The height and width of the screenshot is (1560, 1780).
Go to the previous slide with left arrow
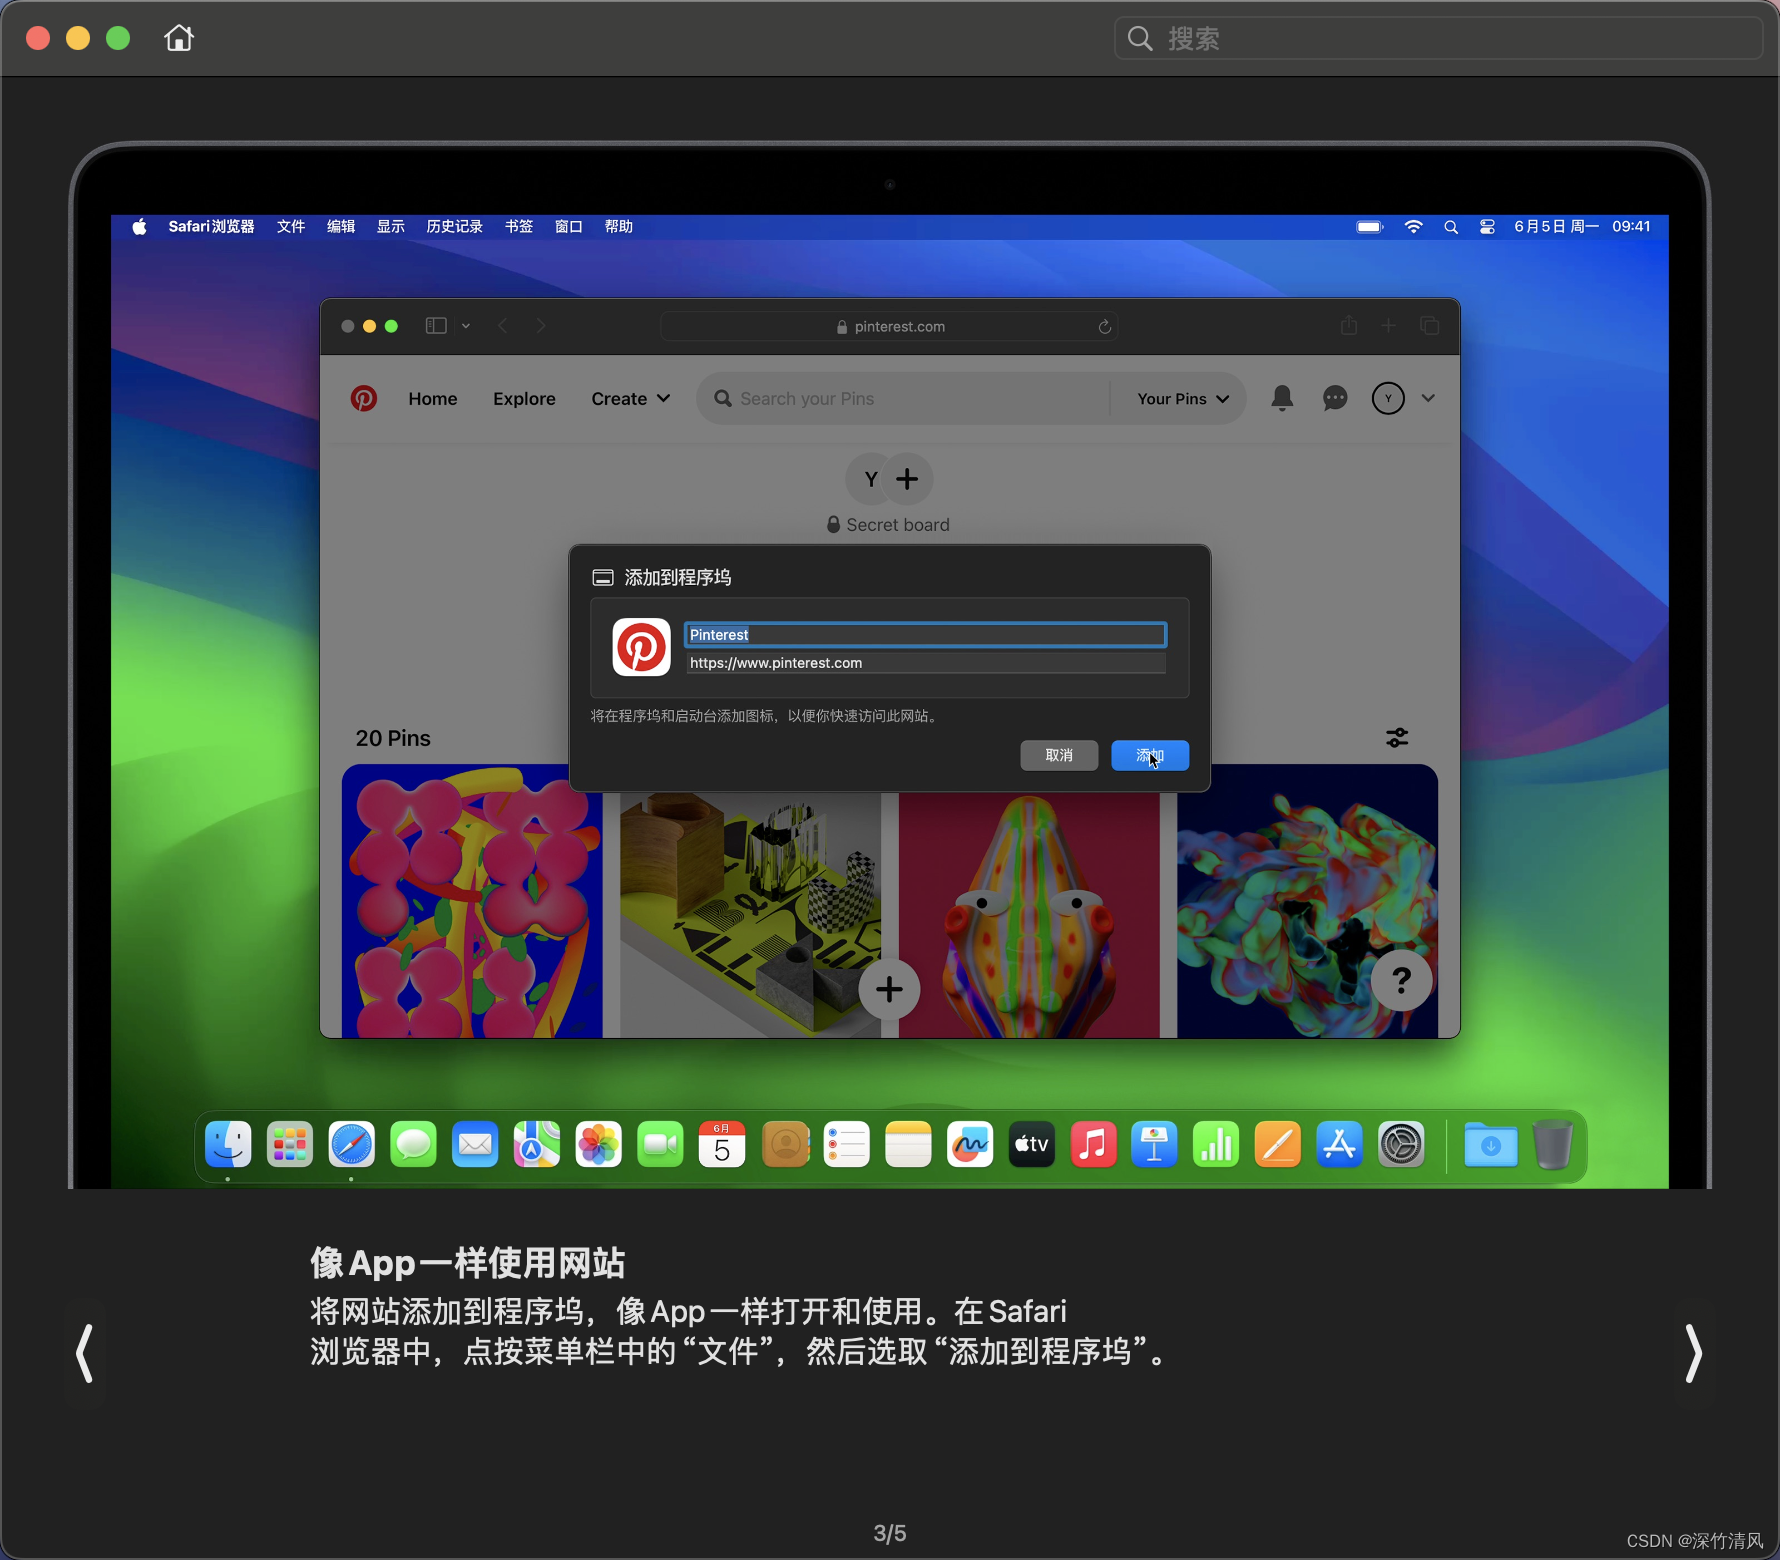click(86, 1353)
